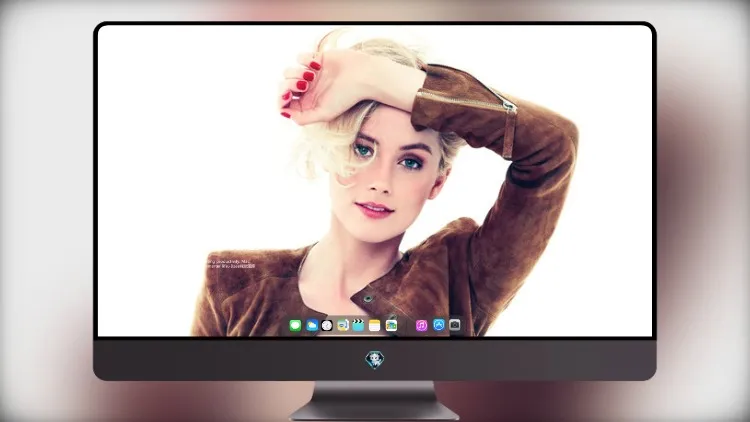Open the Clock app in the dock
This screenshot has height=422, width=750.
coord(327,325)
